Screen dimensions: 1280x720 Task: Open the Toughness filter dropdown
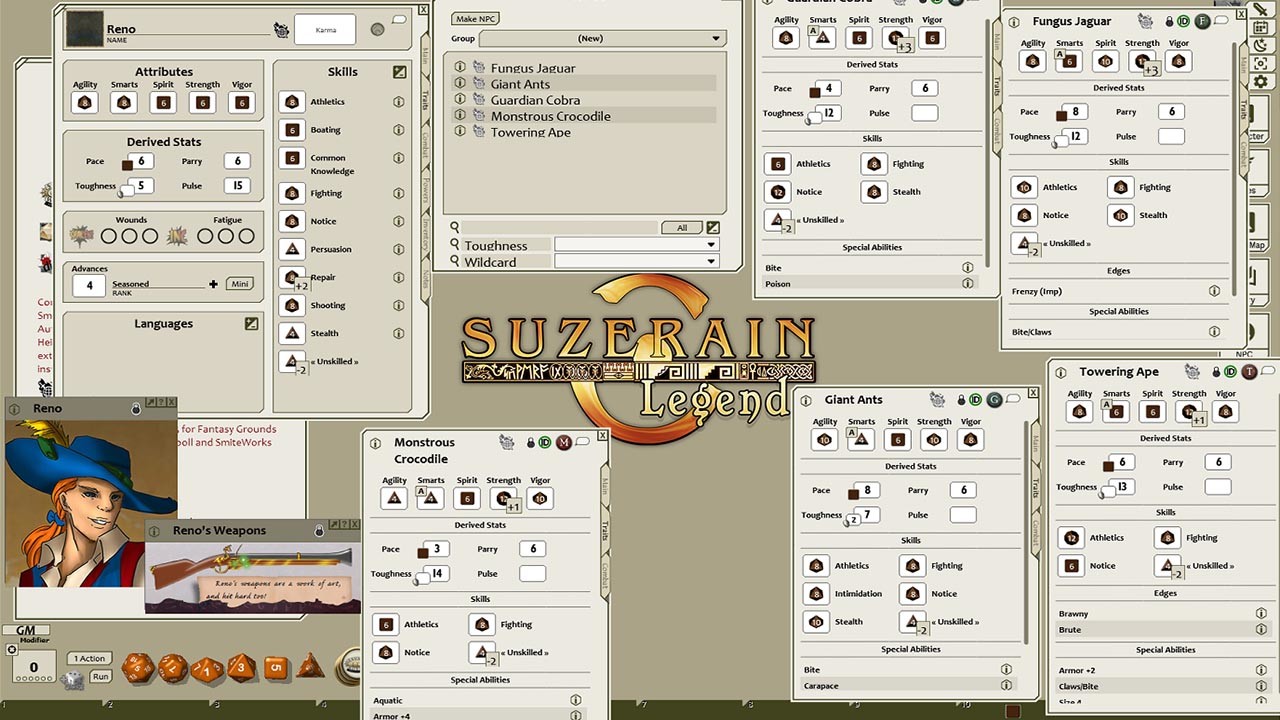click(x=711, y=245)
